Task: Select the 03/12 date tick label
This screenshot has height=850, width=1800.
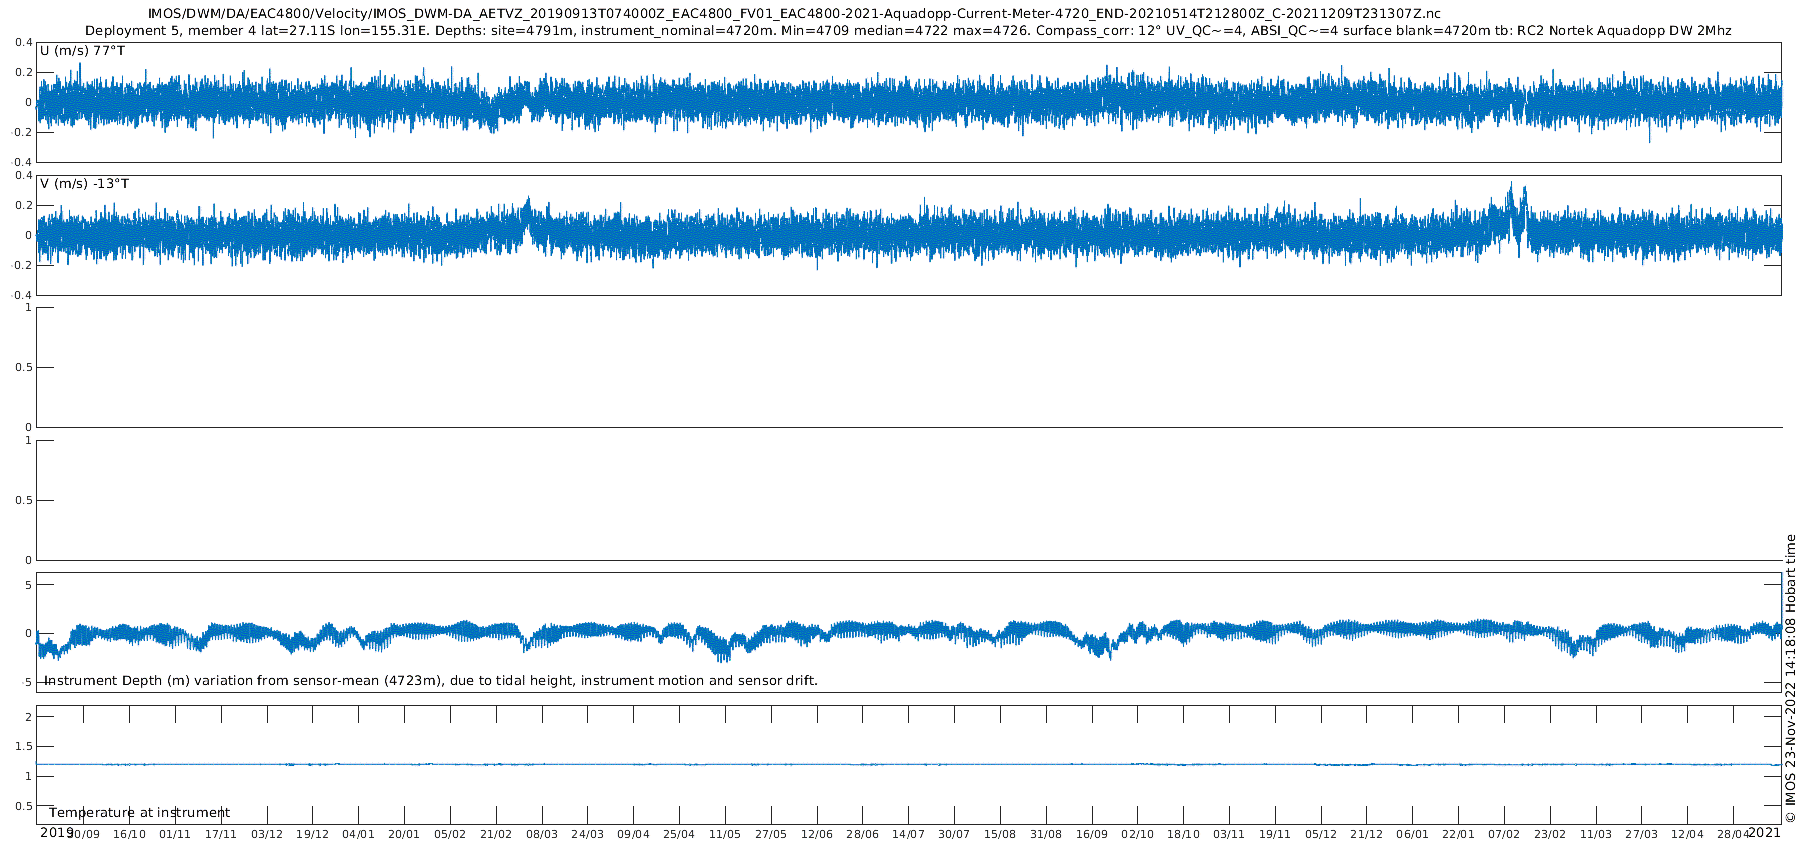Action: click(x=267, y=834)
